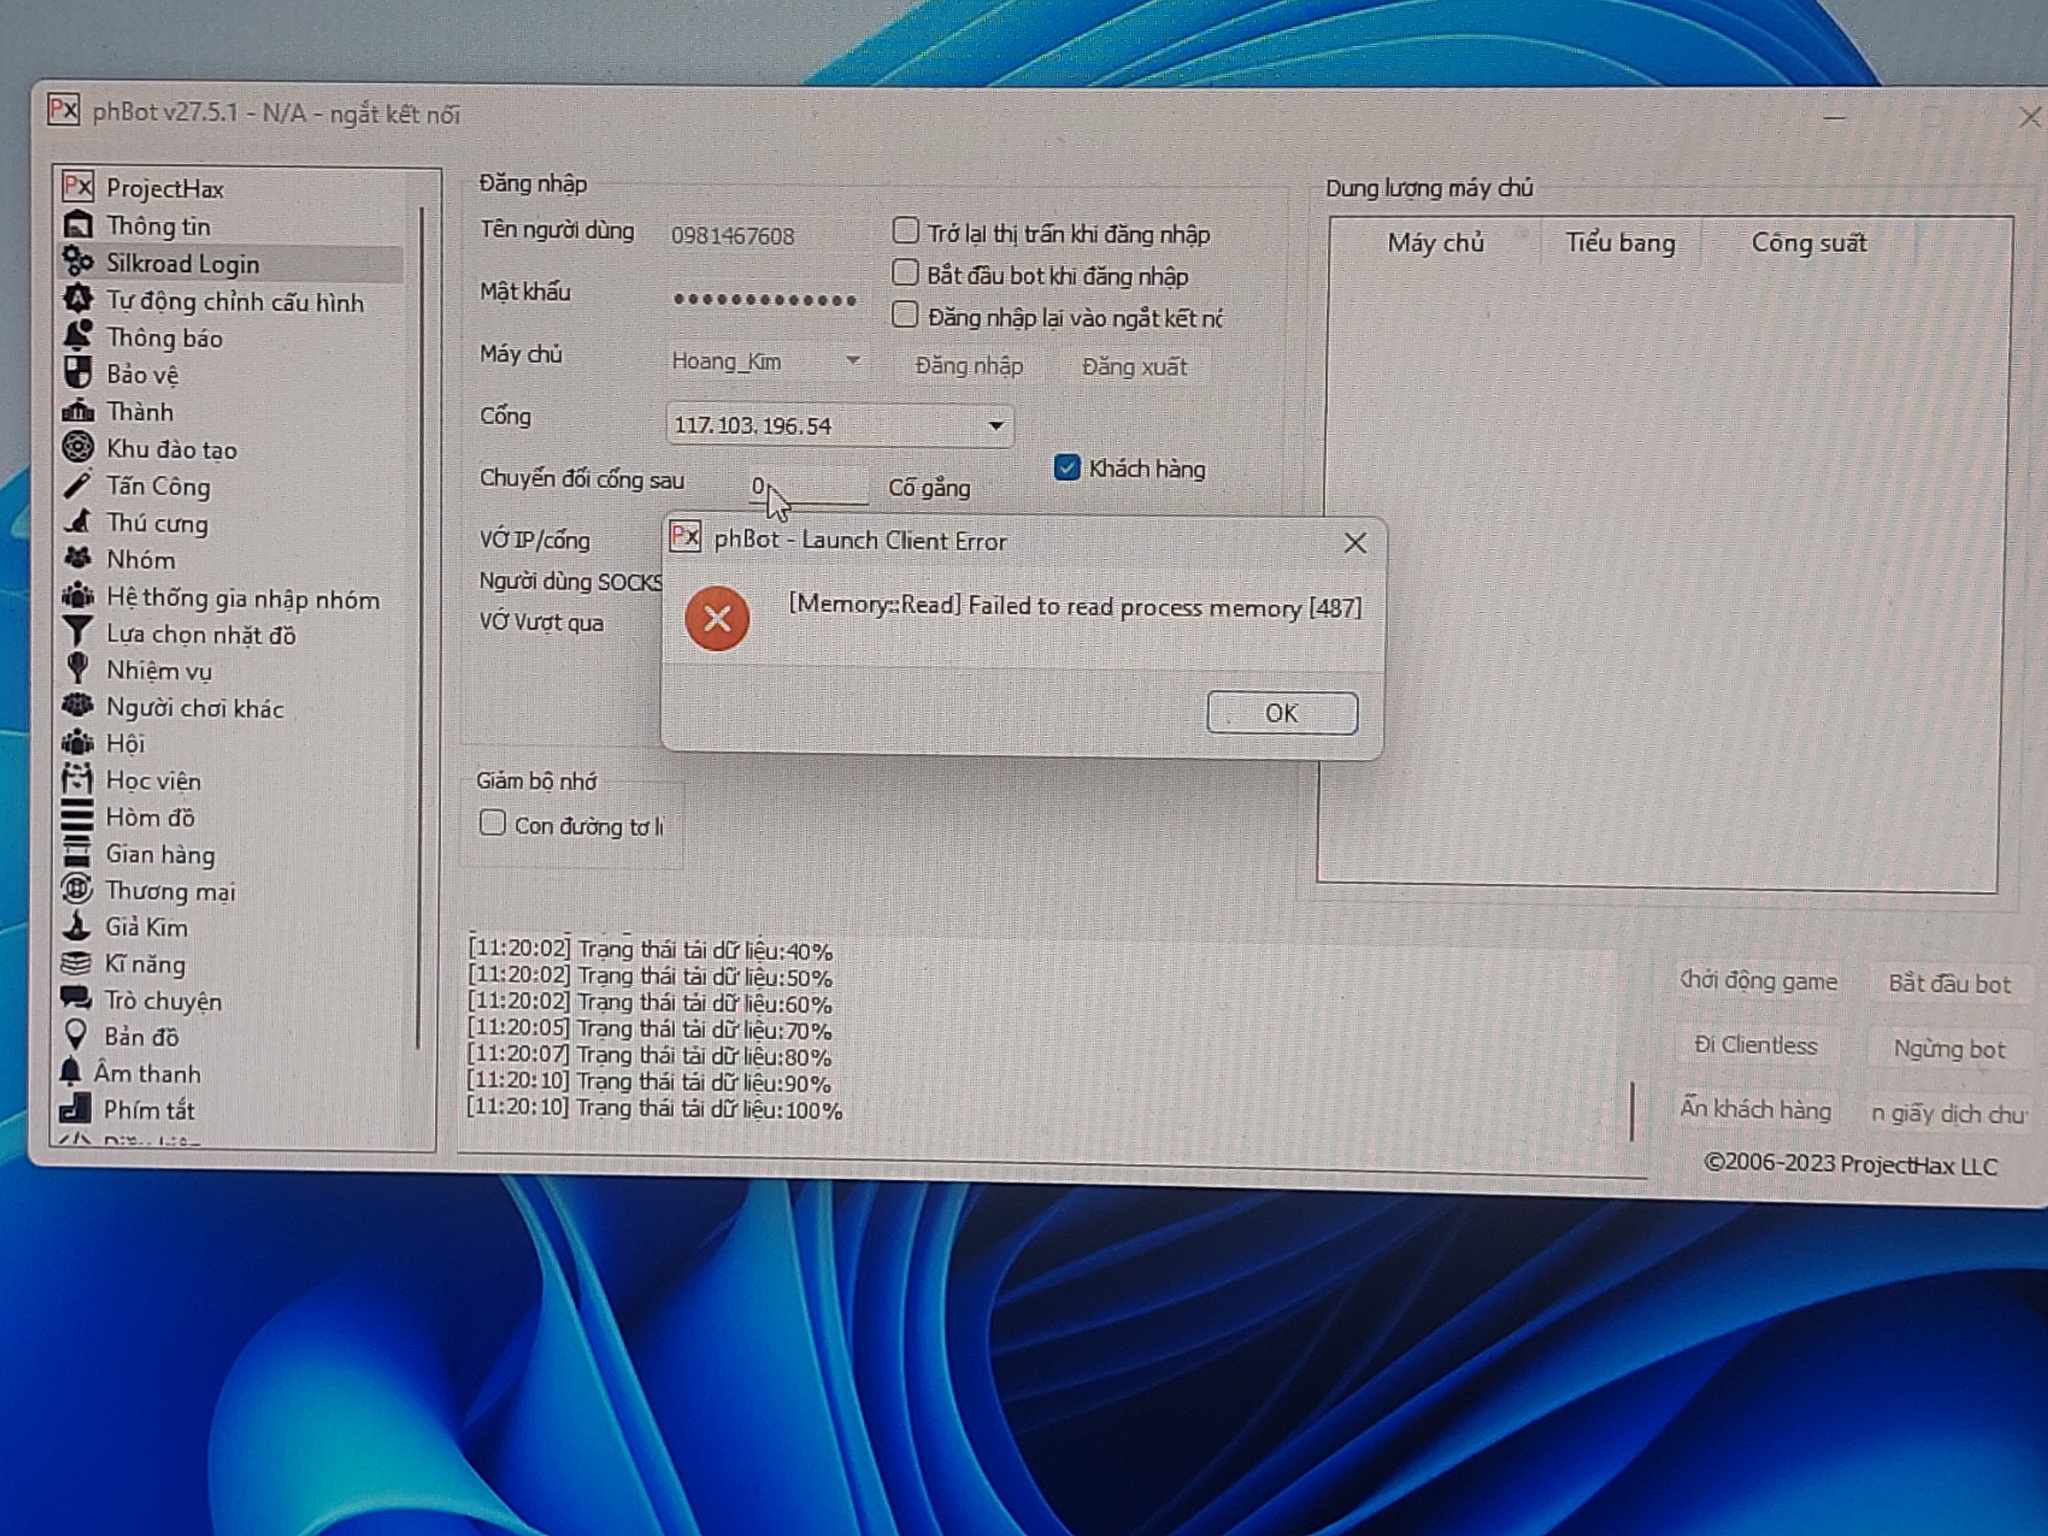This screenshot has height=1536, width=2048.
Task: Click the Đăng nhập button
Action: click(969, 366)
